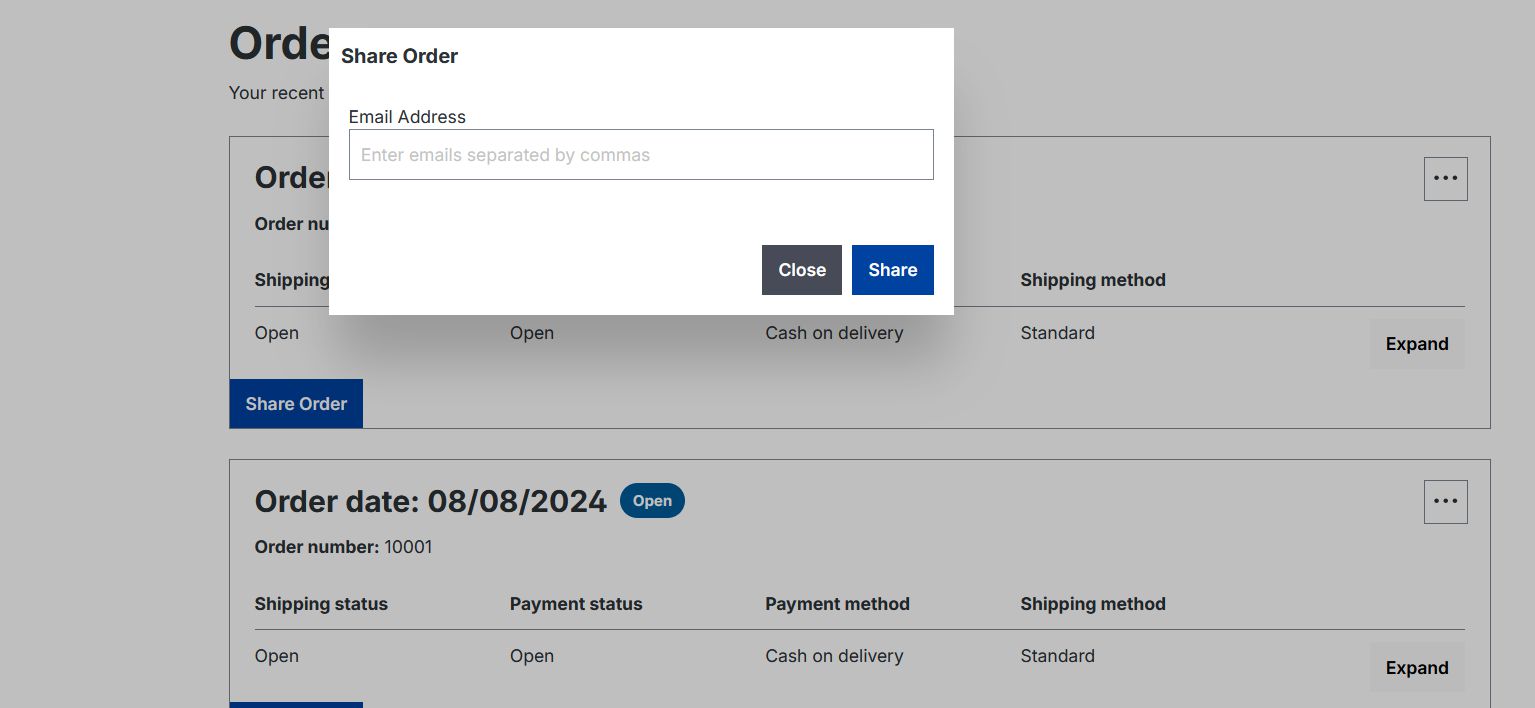The image size is (1535, 708).
Task: Expand order 10001 details
Action: pyautogui.click(x=1416, y=668)
